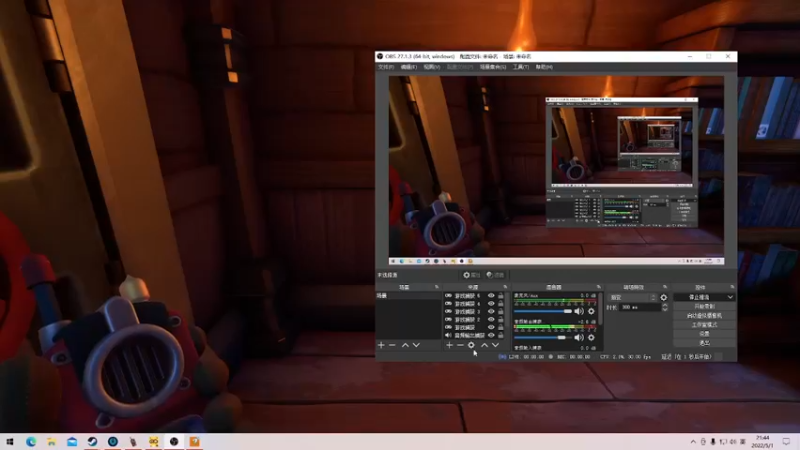Open source properties gear in 来源 panel toolbar
800x450 pixels.
pyautogui.click(x=471, y=345)
